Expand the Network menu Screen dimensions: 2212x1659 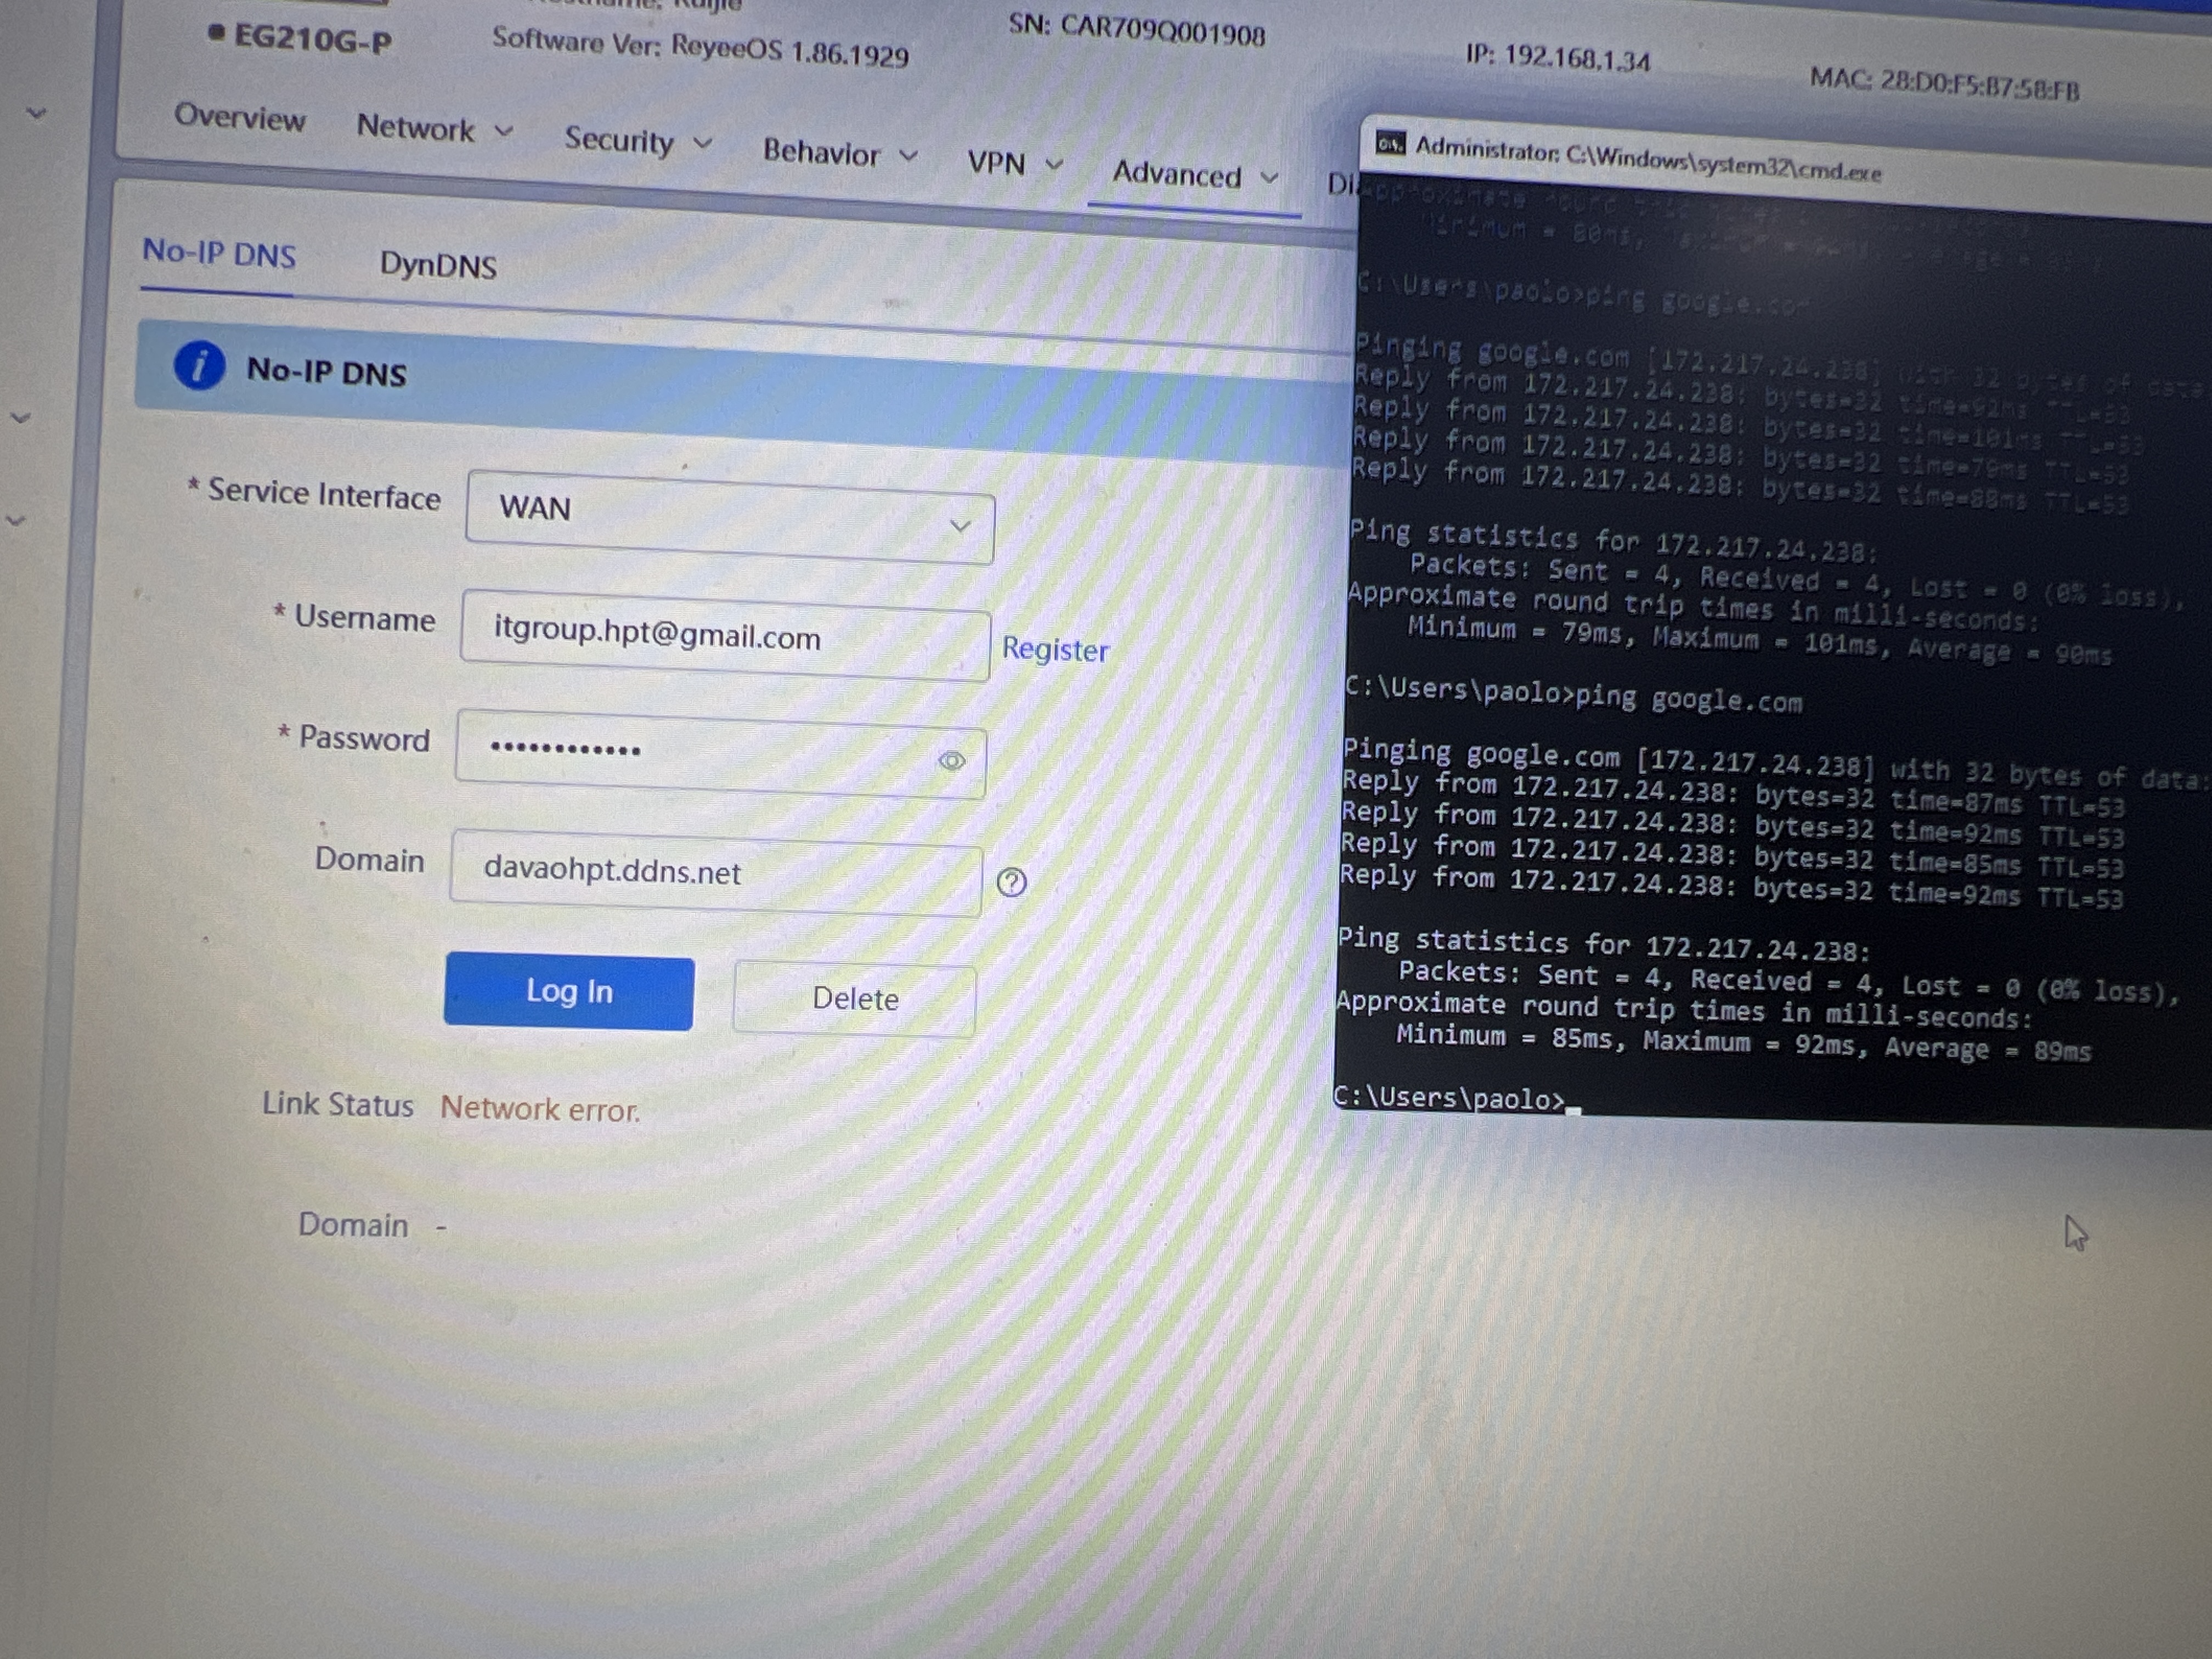coord(435,128)
